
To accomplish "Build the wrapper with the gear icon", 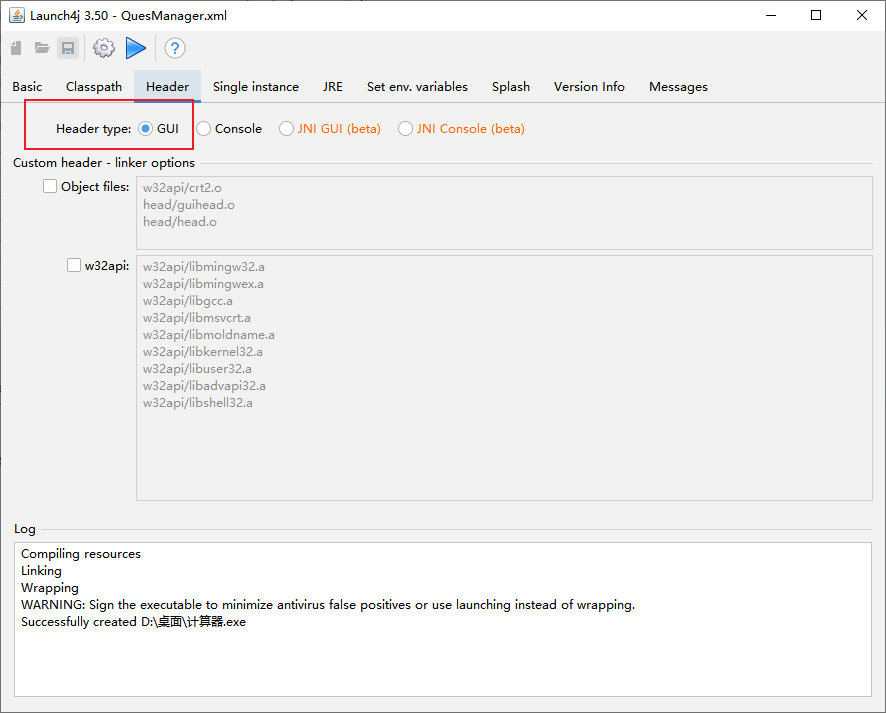I will 103,48.
